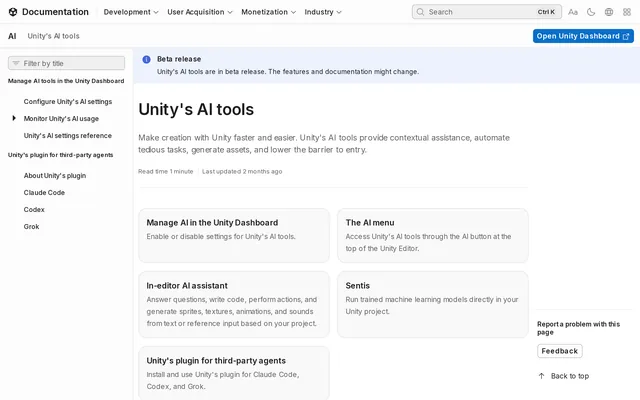Click the Search input field
Screen dimensions: 640x400
coord(487,12)
